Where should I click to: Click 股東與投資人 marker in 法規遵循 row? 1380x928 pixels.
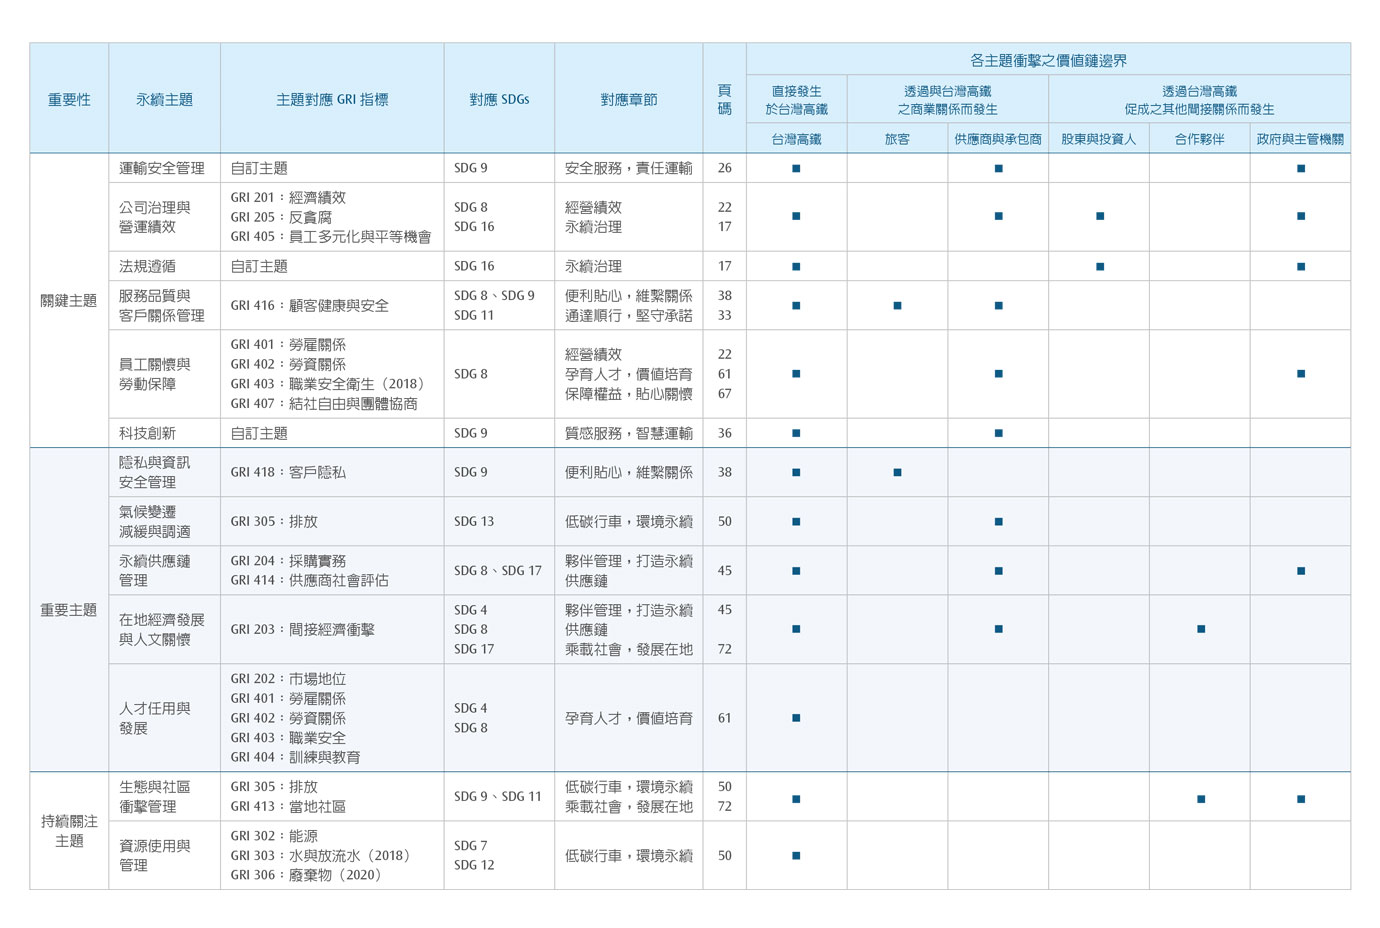pos(1100,266)
